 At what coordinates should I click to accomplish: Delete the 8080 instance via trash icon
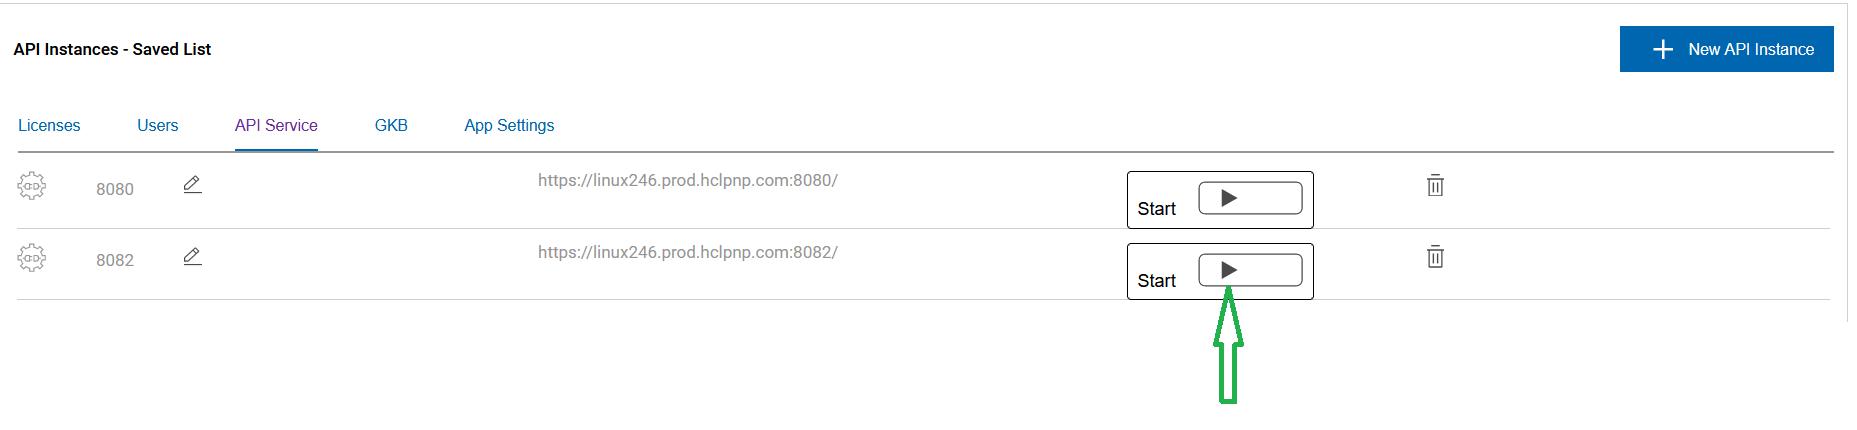(x=1435, y=185)
